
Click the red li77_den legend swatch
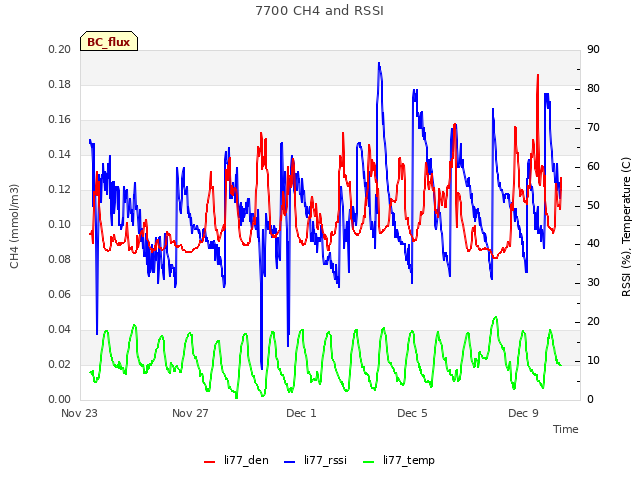(x=209, y=462)
